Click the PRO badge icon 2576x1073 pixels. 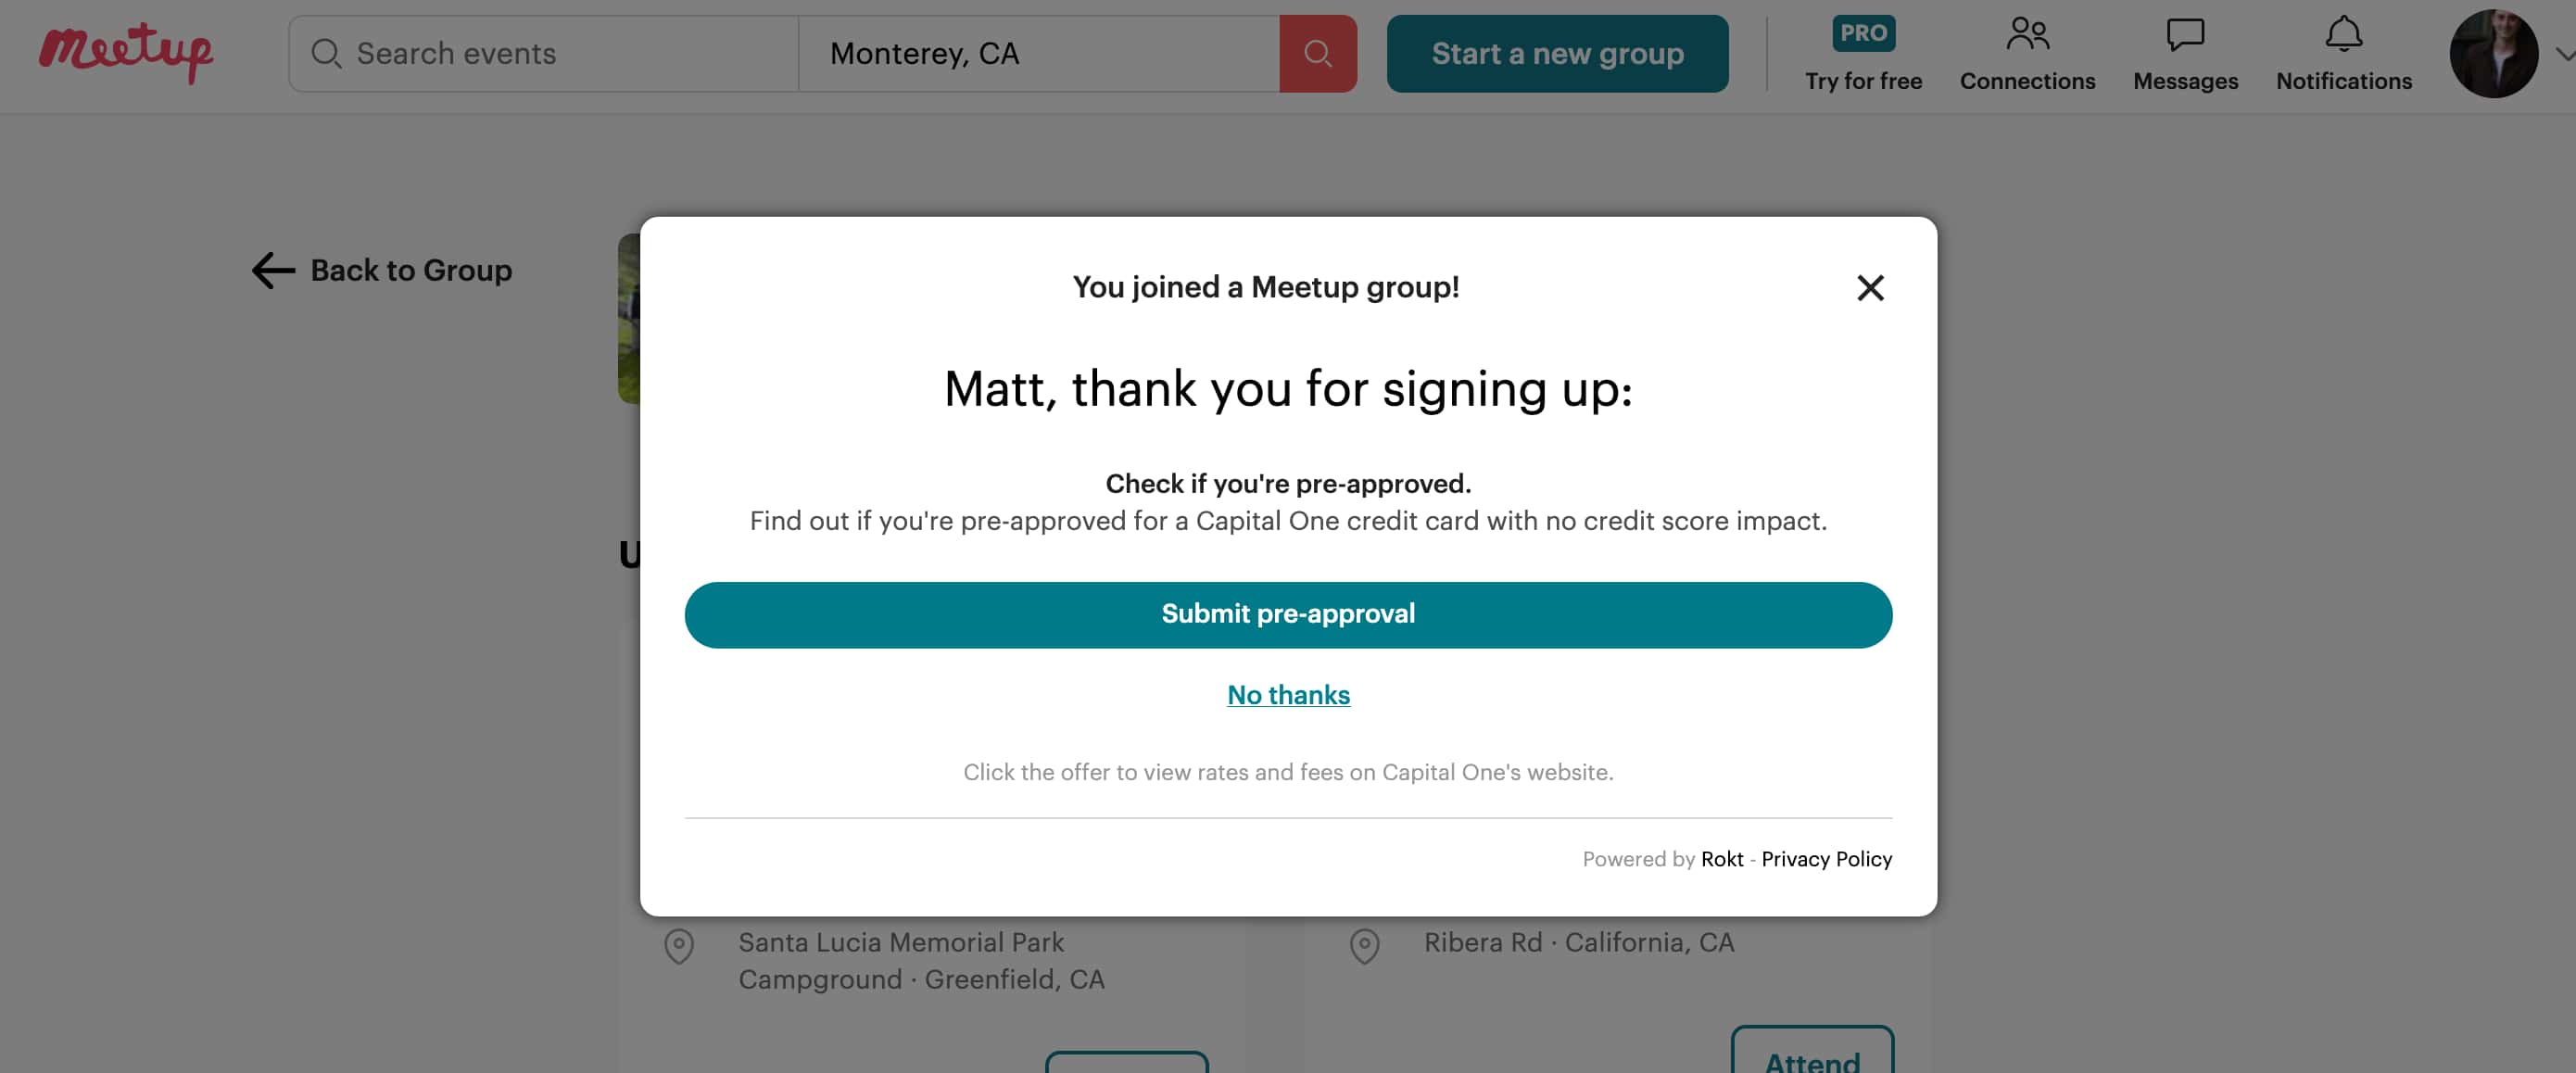[x=1863, y=33]
